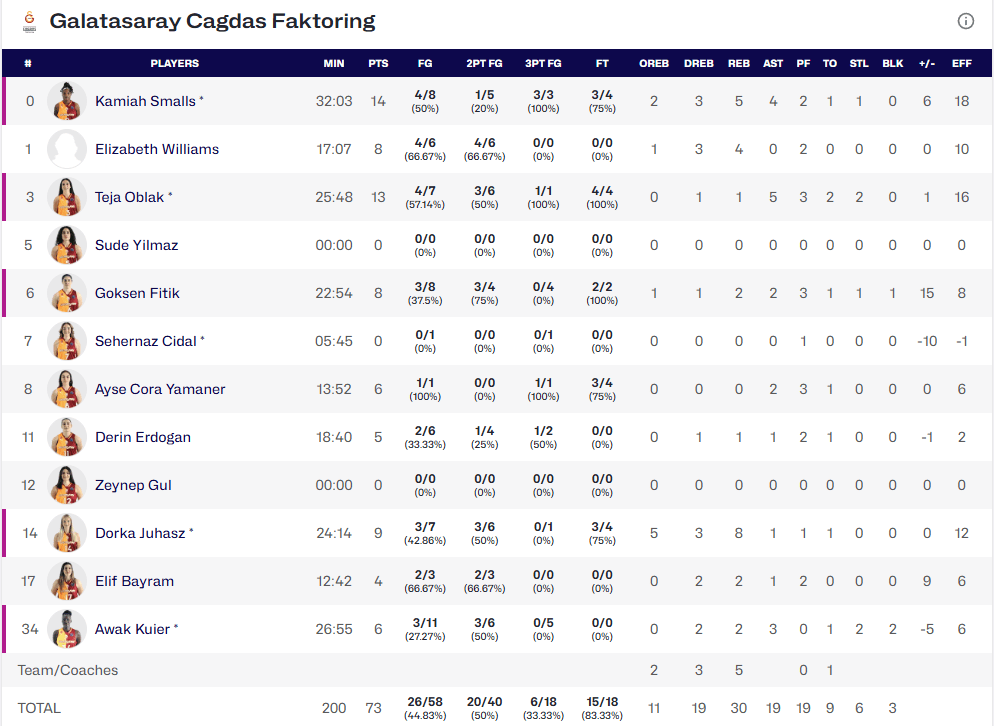The height and width of the screenshot is (726, 994).
Task: Sort by REB column header
Action: (x=739, y=63)
